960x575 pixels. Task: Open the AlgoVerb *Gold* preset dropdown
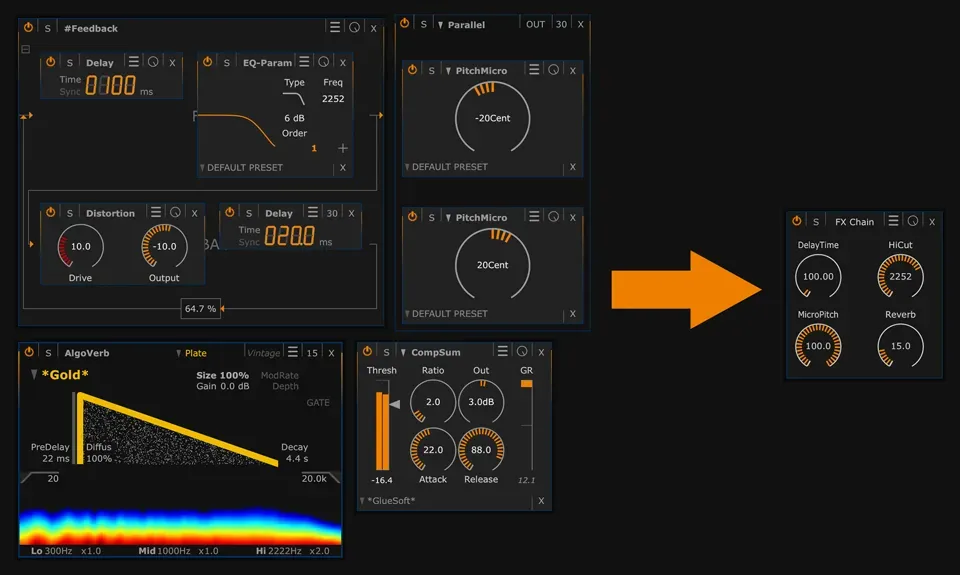click(59, 375)
